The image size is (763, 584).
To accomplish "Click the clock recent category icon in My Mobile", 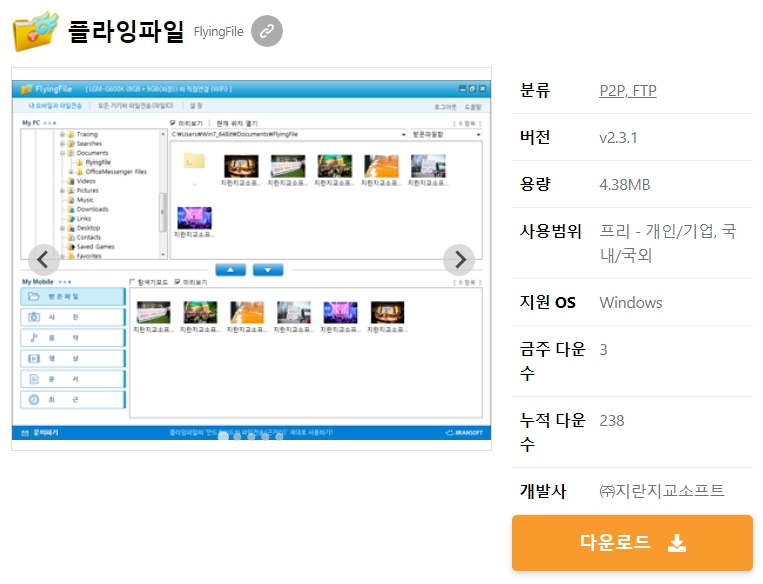I will [x=34, y=400].
